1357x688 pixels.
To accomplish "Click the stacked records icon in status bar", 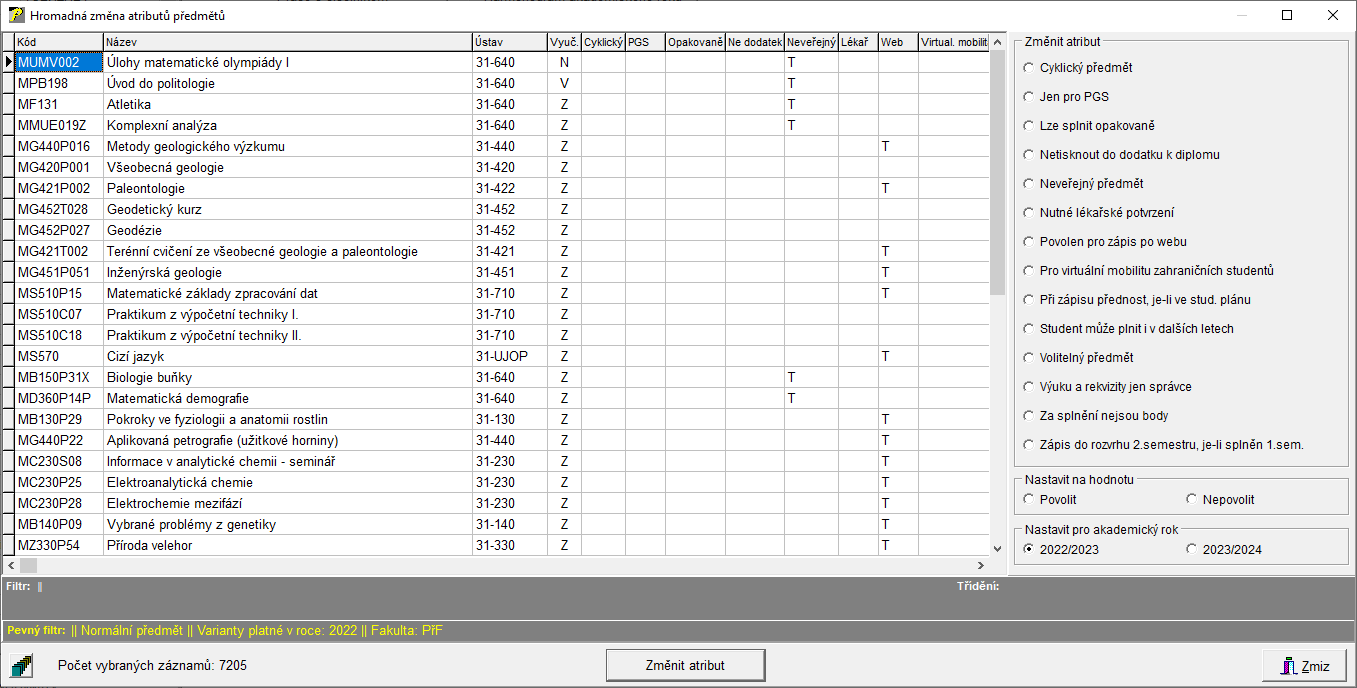I will click(22, 665).
